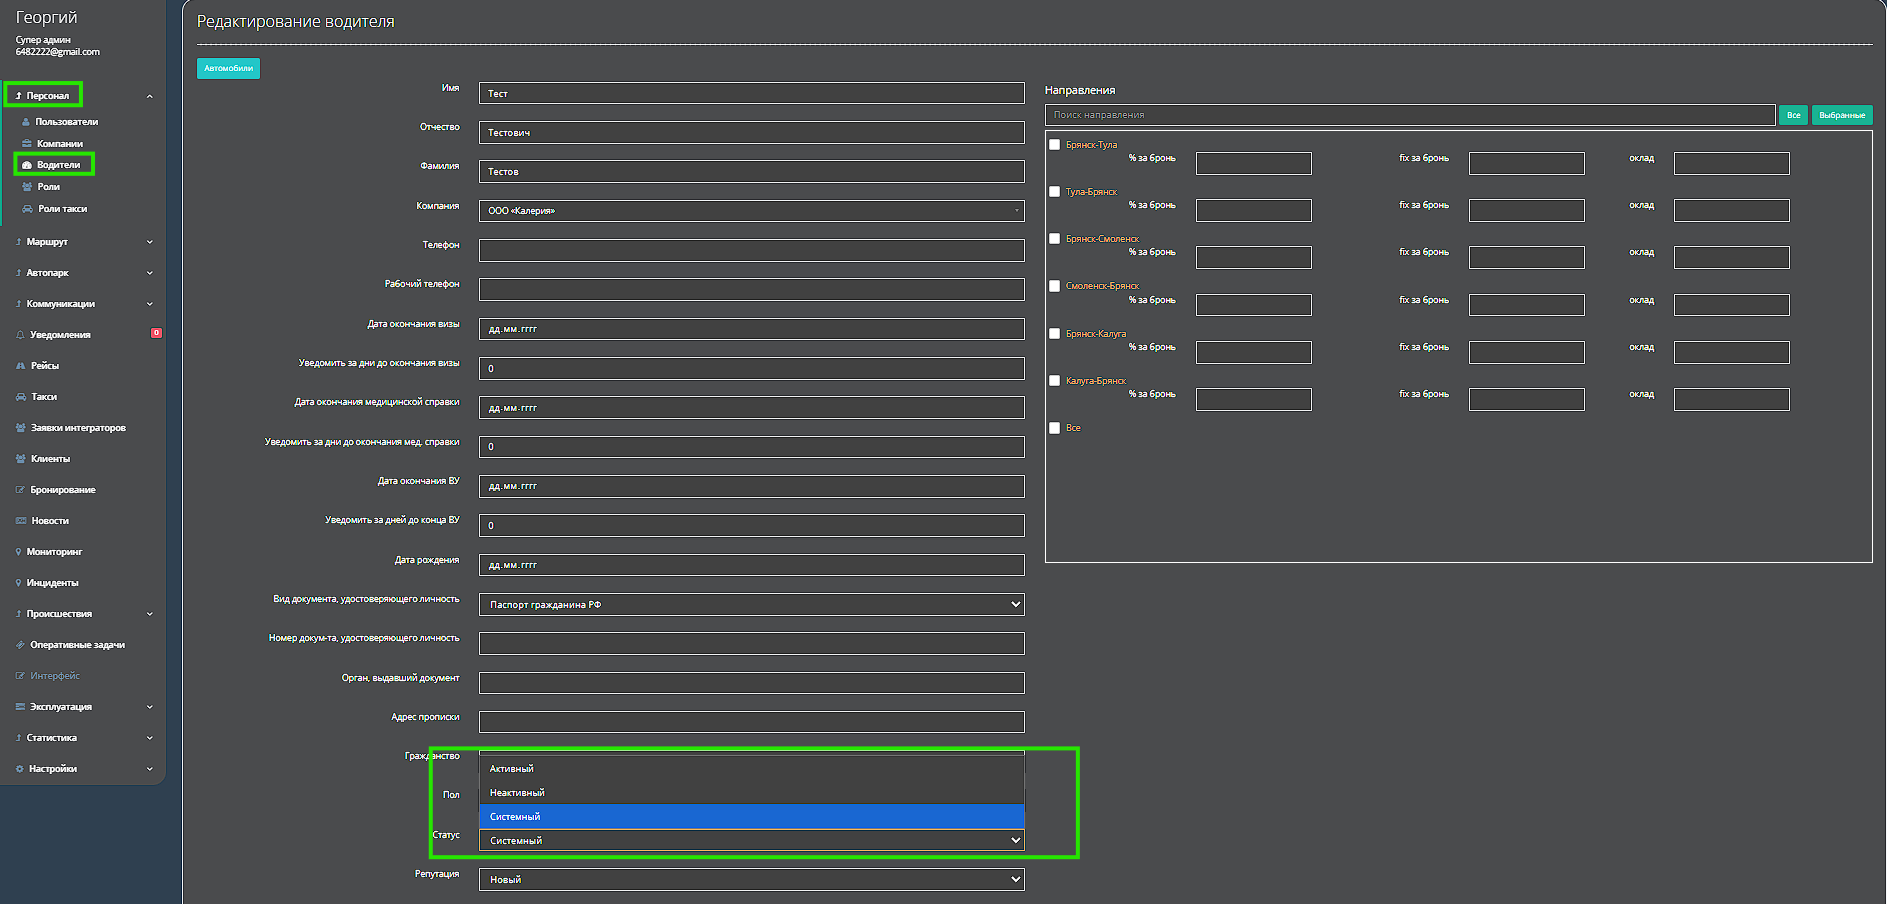1887x904 pixels.
Task: Click the icon next to Компании
Action: coord(27,144)
